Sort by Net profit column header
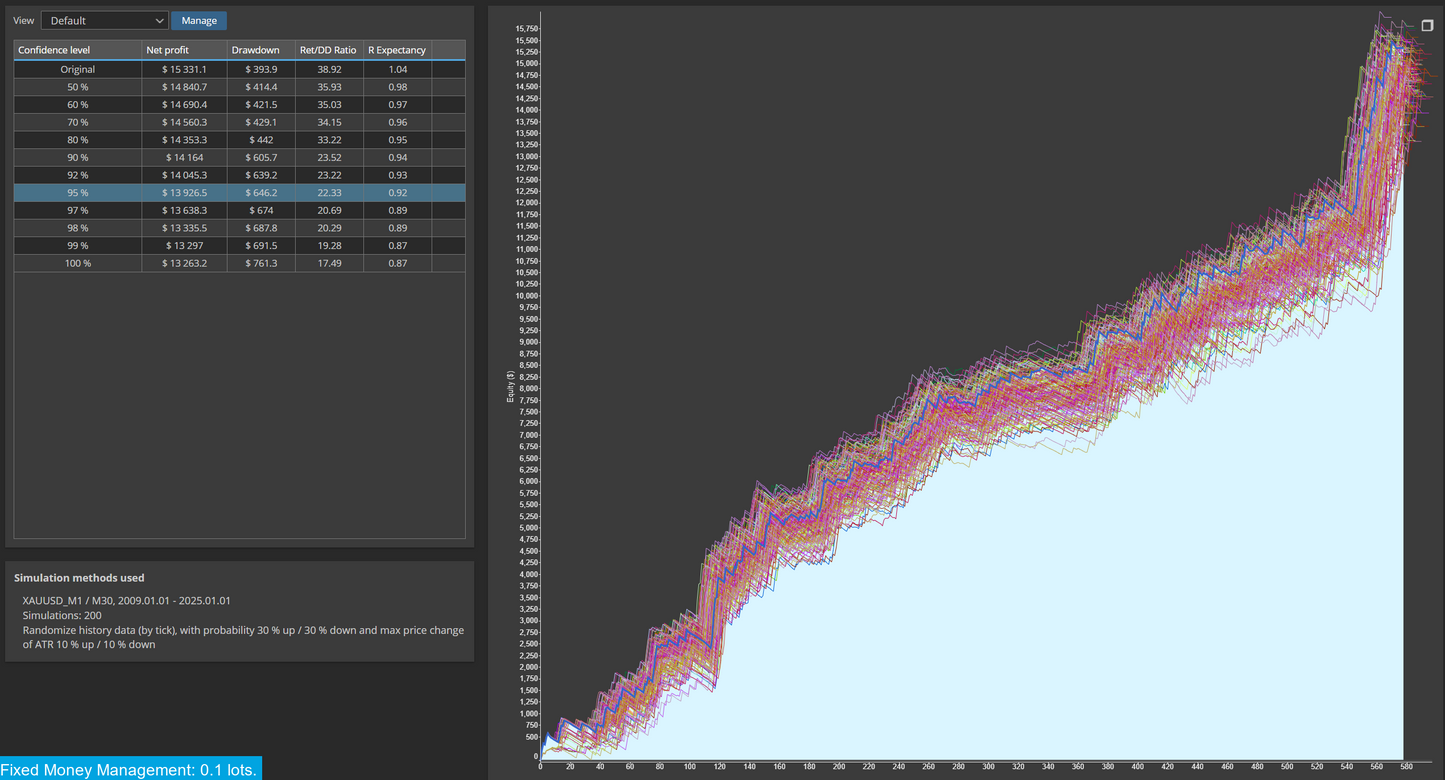The width and height of the screenshot is (1445, 780). click(x=184, y=50)
